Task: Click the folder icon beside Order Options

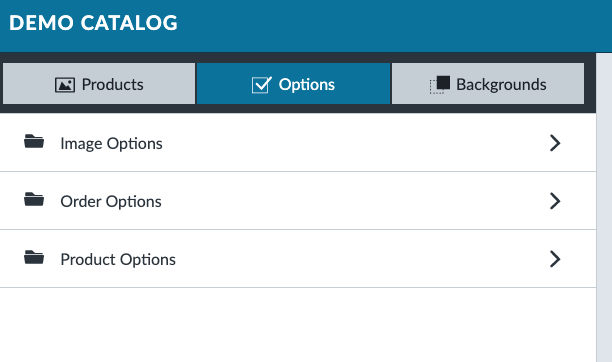Action: (x=34, y=199)
